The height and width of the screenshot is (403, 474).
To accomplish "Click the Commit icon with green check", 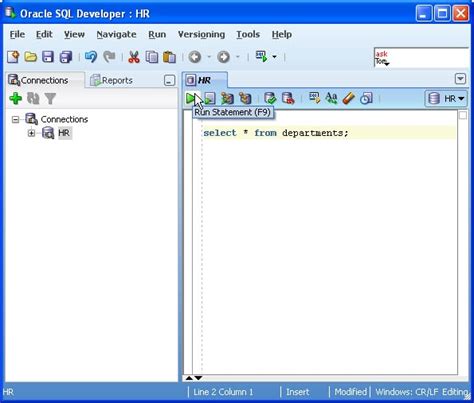I will point(270,98).
